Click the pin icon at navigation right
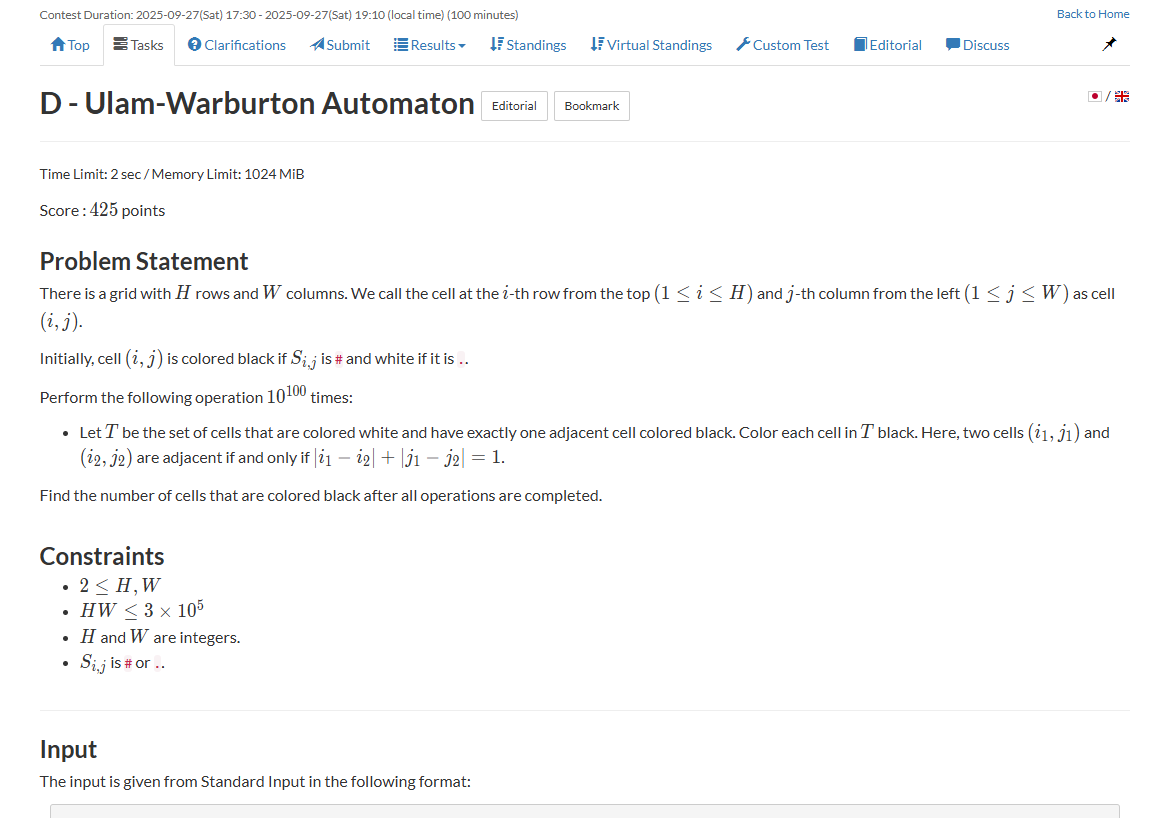The height and width of the screenshot is (818, 1170). pyautogui.click(x=1110, y=44)
